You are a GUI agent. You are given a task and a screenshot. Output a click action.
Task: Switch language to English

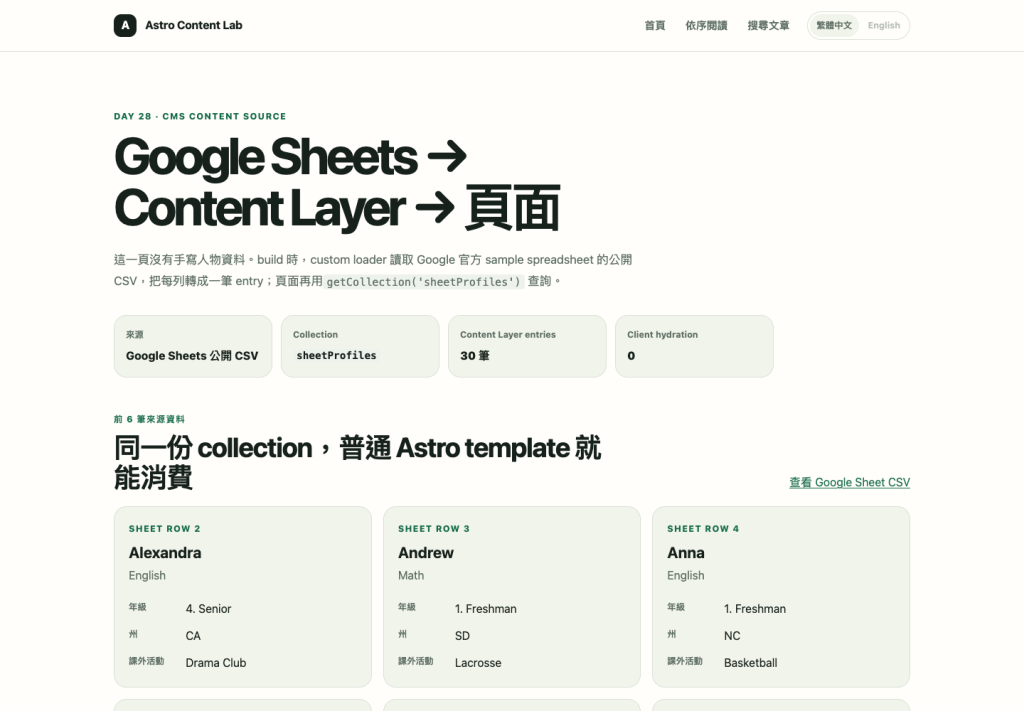point(884,25)
